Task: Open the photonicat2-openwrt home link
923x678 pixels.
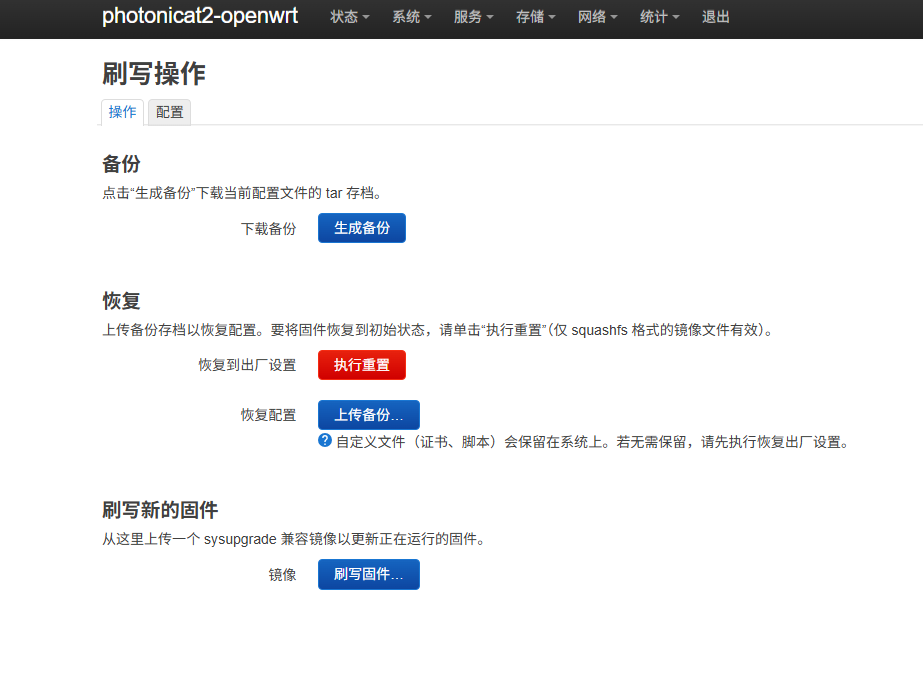Action: point(200,17)
